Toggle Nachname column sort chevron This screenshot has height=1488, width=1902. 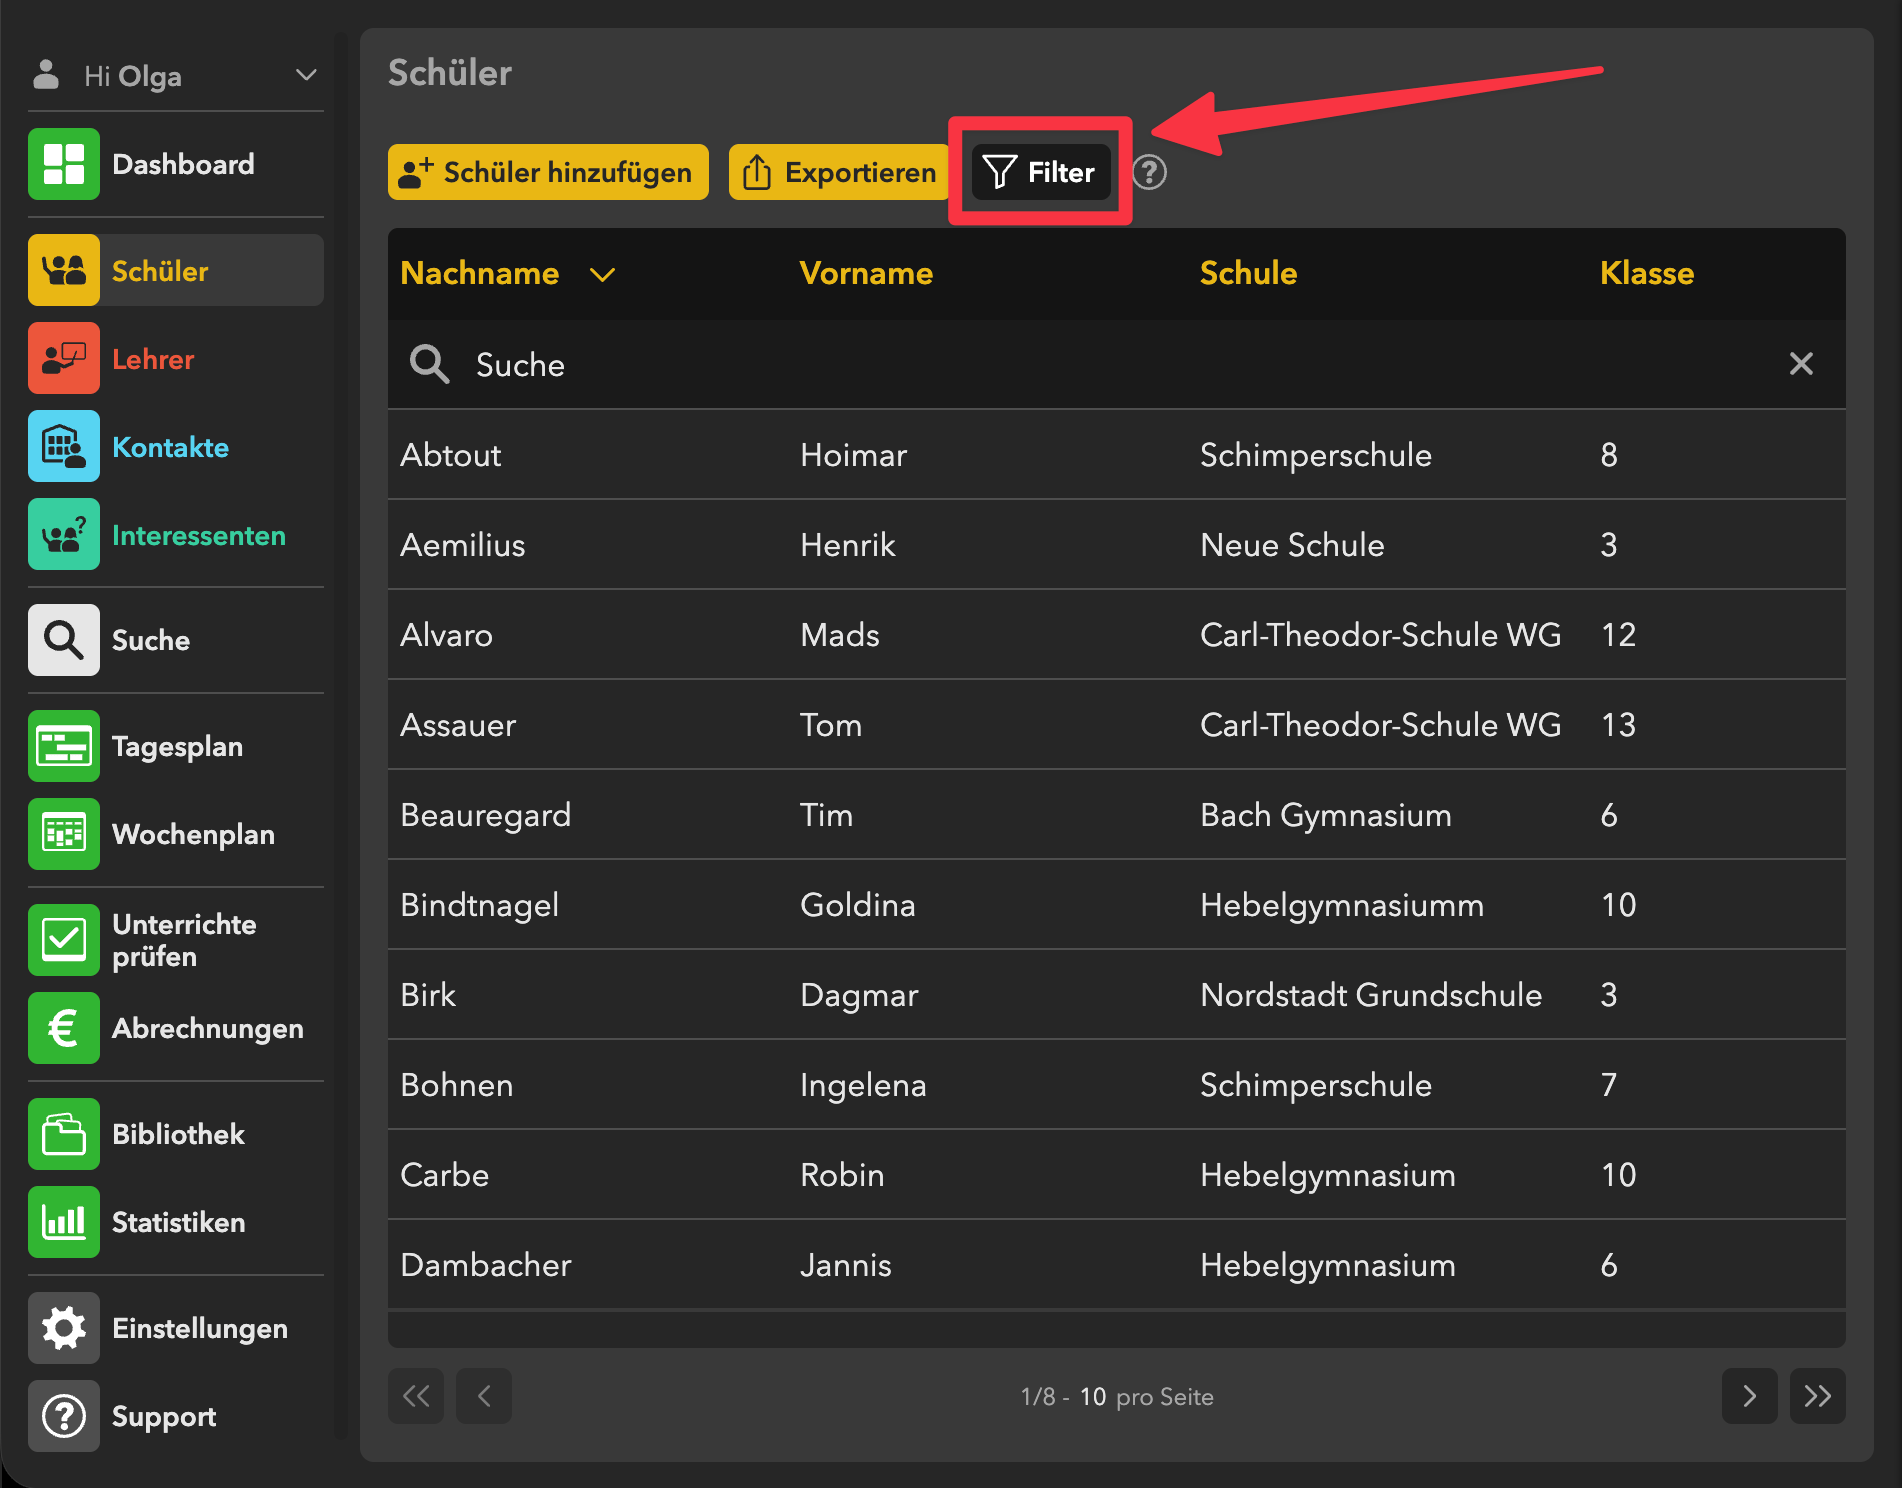[x=602, y=275]
